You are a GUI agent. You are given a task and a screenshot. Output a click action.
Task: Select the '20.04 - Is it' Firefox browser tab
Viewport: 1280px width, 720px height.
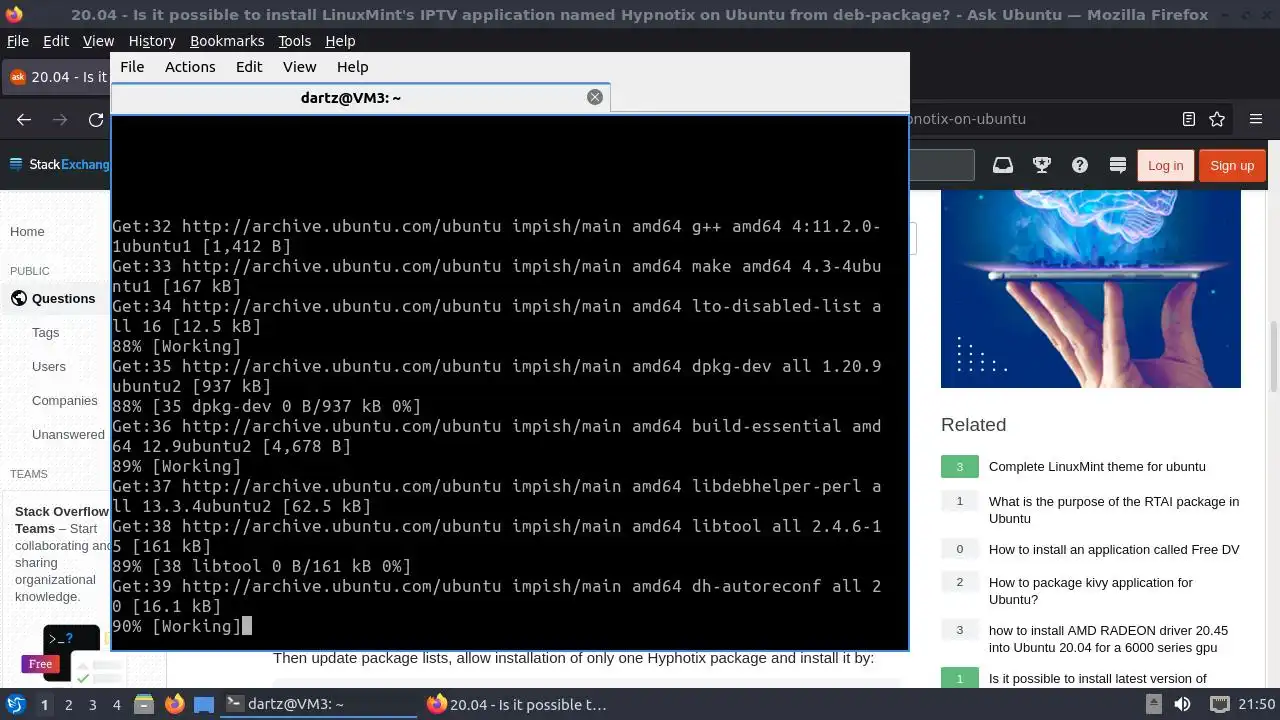57,77
